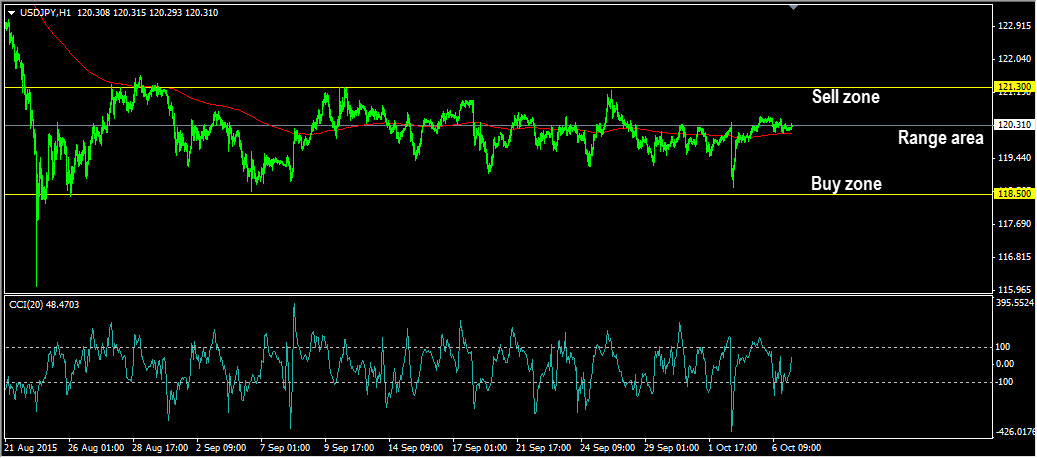Image resolution: width=1037 pixels, height=458 pixels.
Task: Select the Sell zone text label
Action: pos(845,97)
